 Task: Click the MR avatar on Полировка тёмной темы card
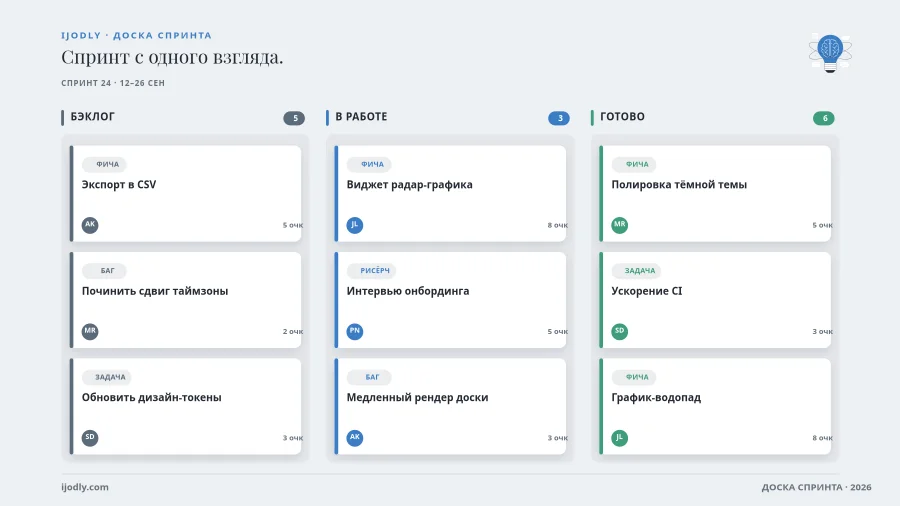[x=619, y=225]
